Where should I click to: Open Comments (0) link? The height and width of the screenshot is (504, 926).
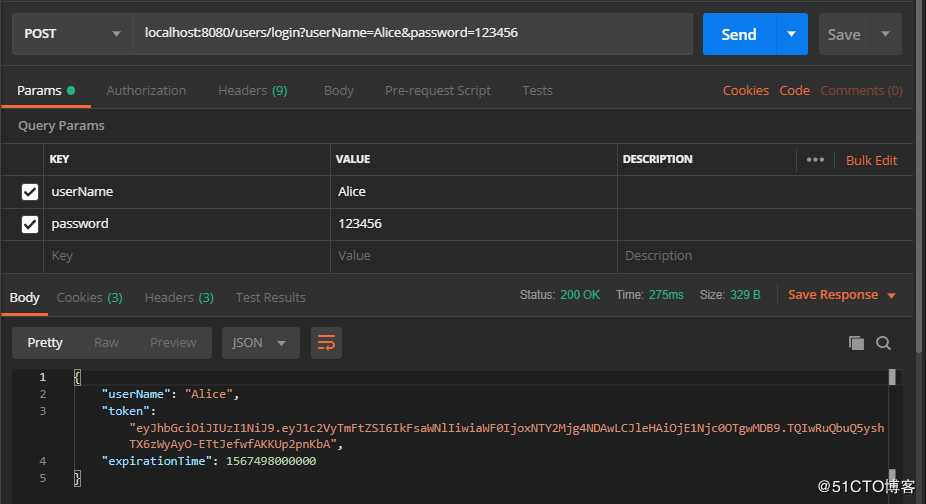point(861,90)
